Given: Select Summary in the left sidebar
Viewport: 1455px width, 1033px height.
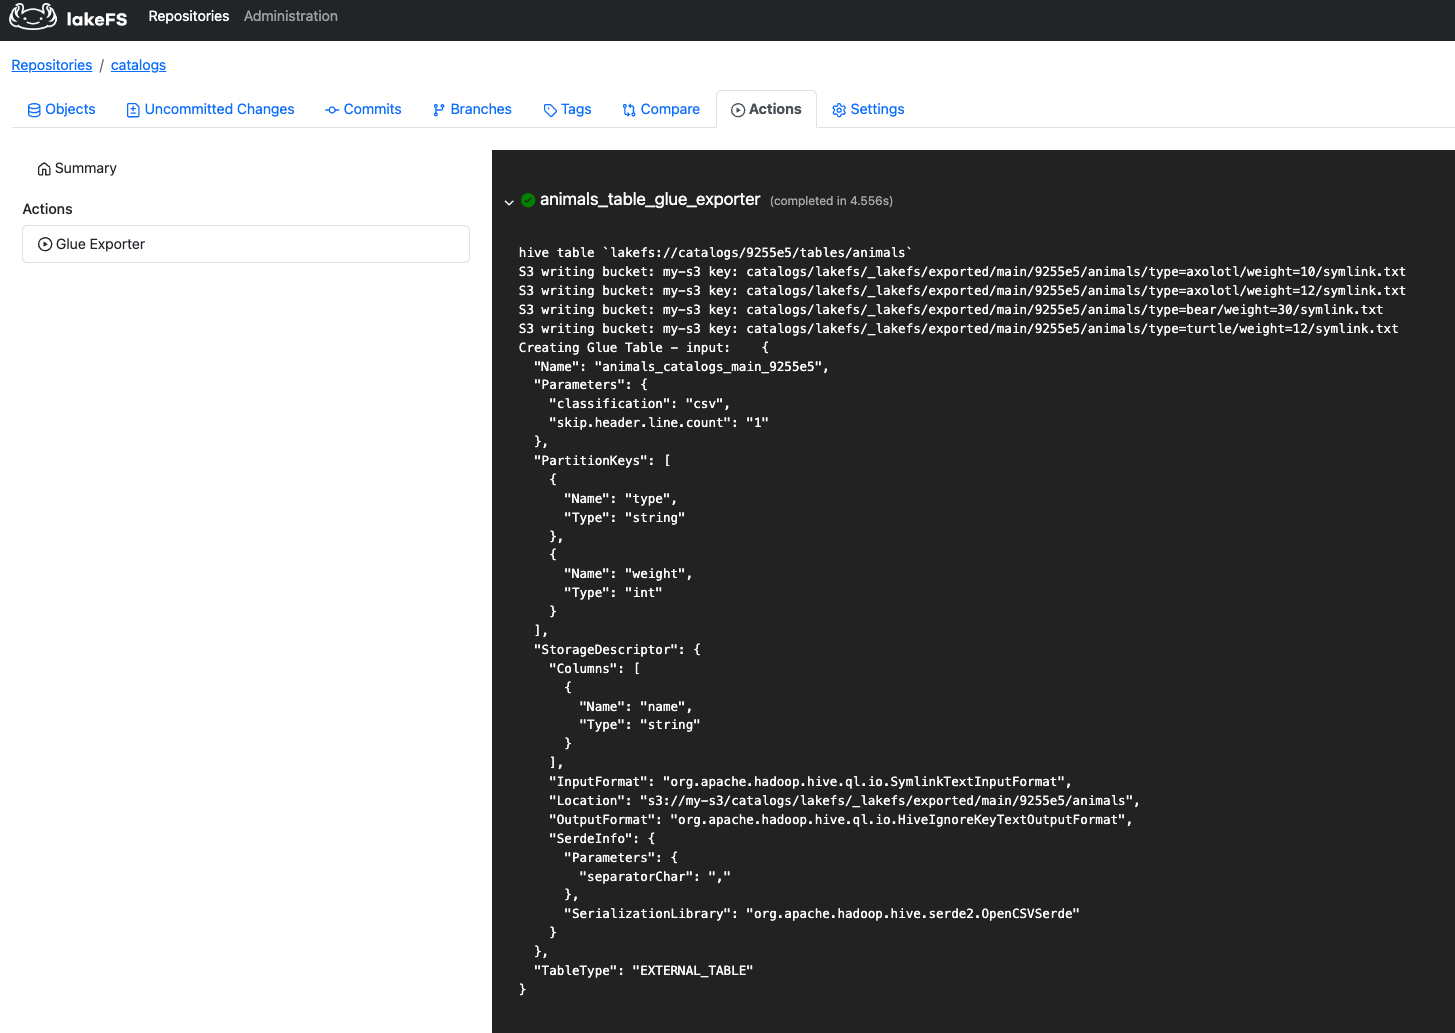Looking at the screenshot, I should 84,168.
